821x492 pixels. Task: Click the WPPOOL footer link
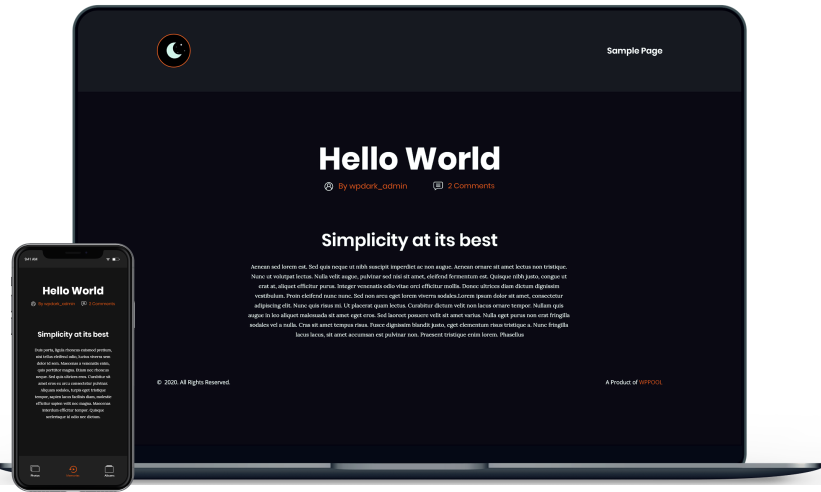(650, 382)
